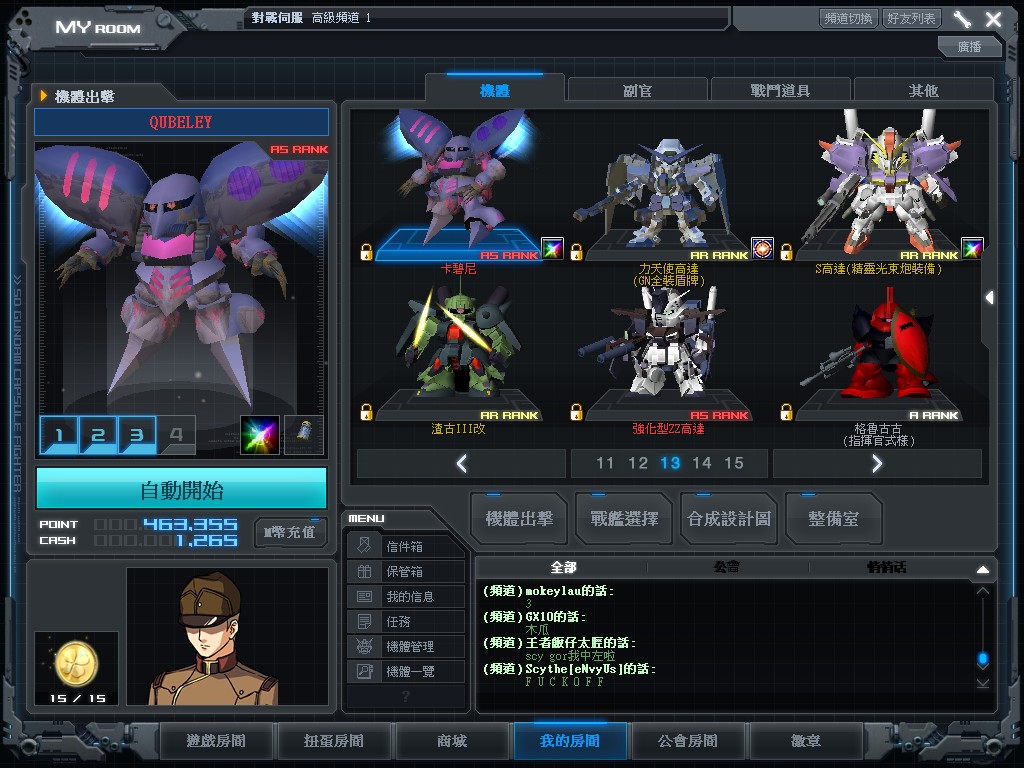Click red target skill icon on 力天使高達
The width and height of the screenshot is (1024, 768).
click(762, 248)
